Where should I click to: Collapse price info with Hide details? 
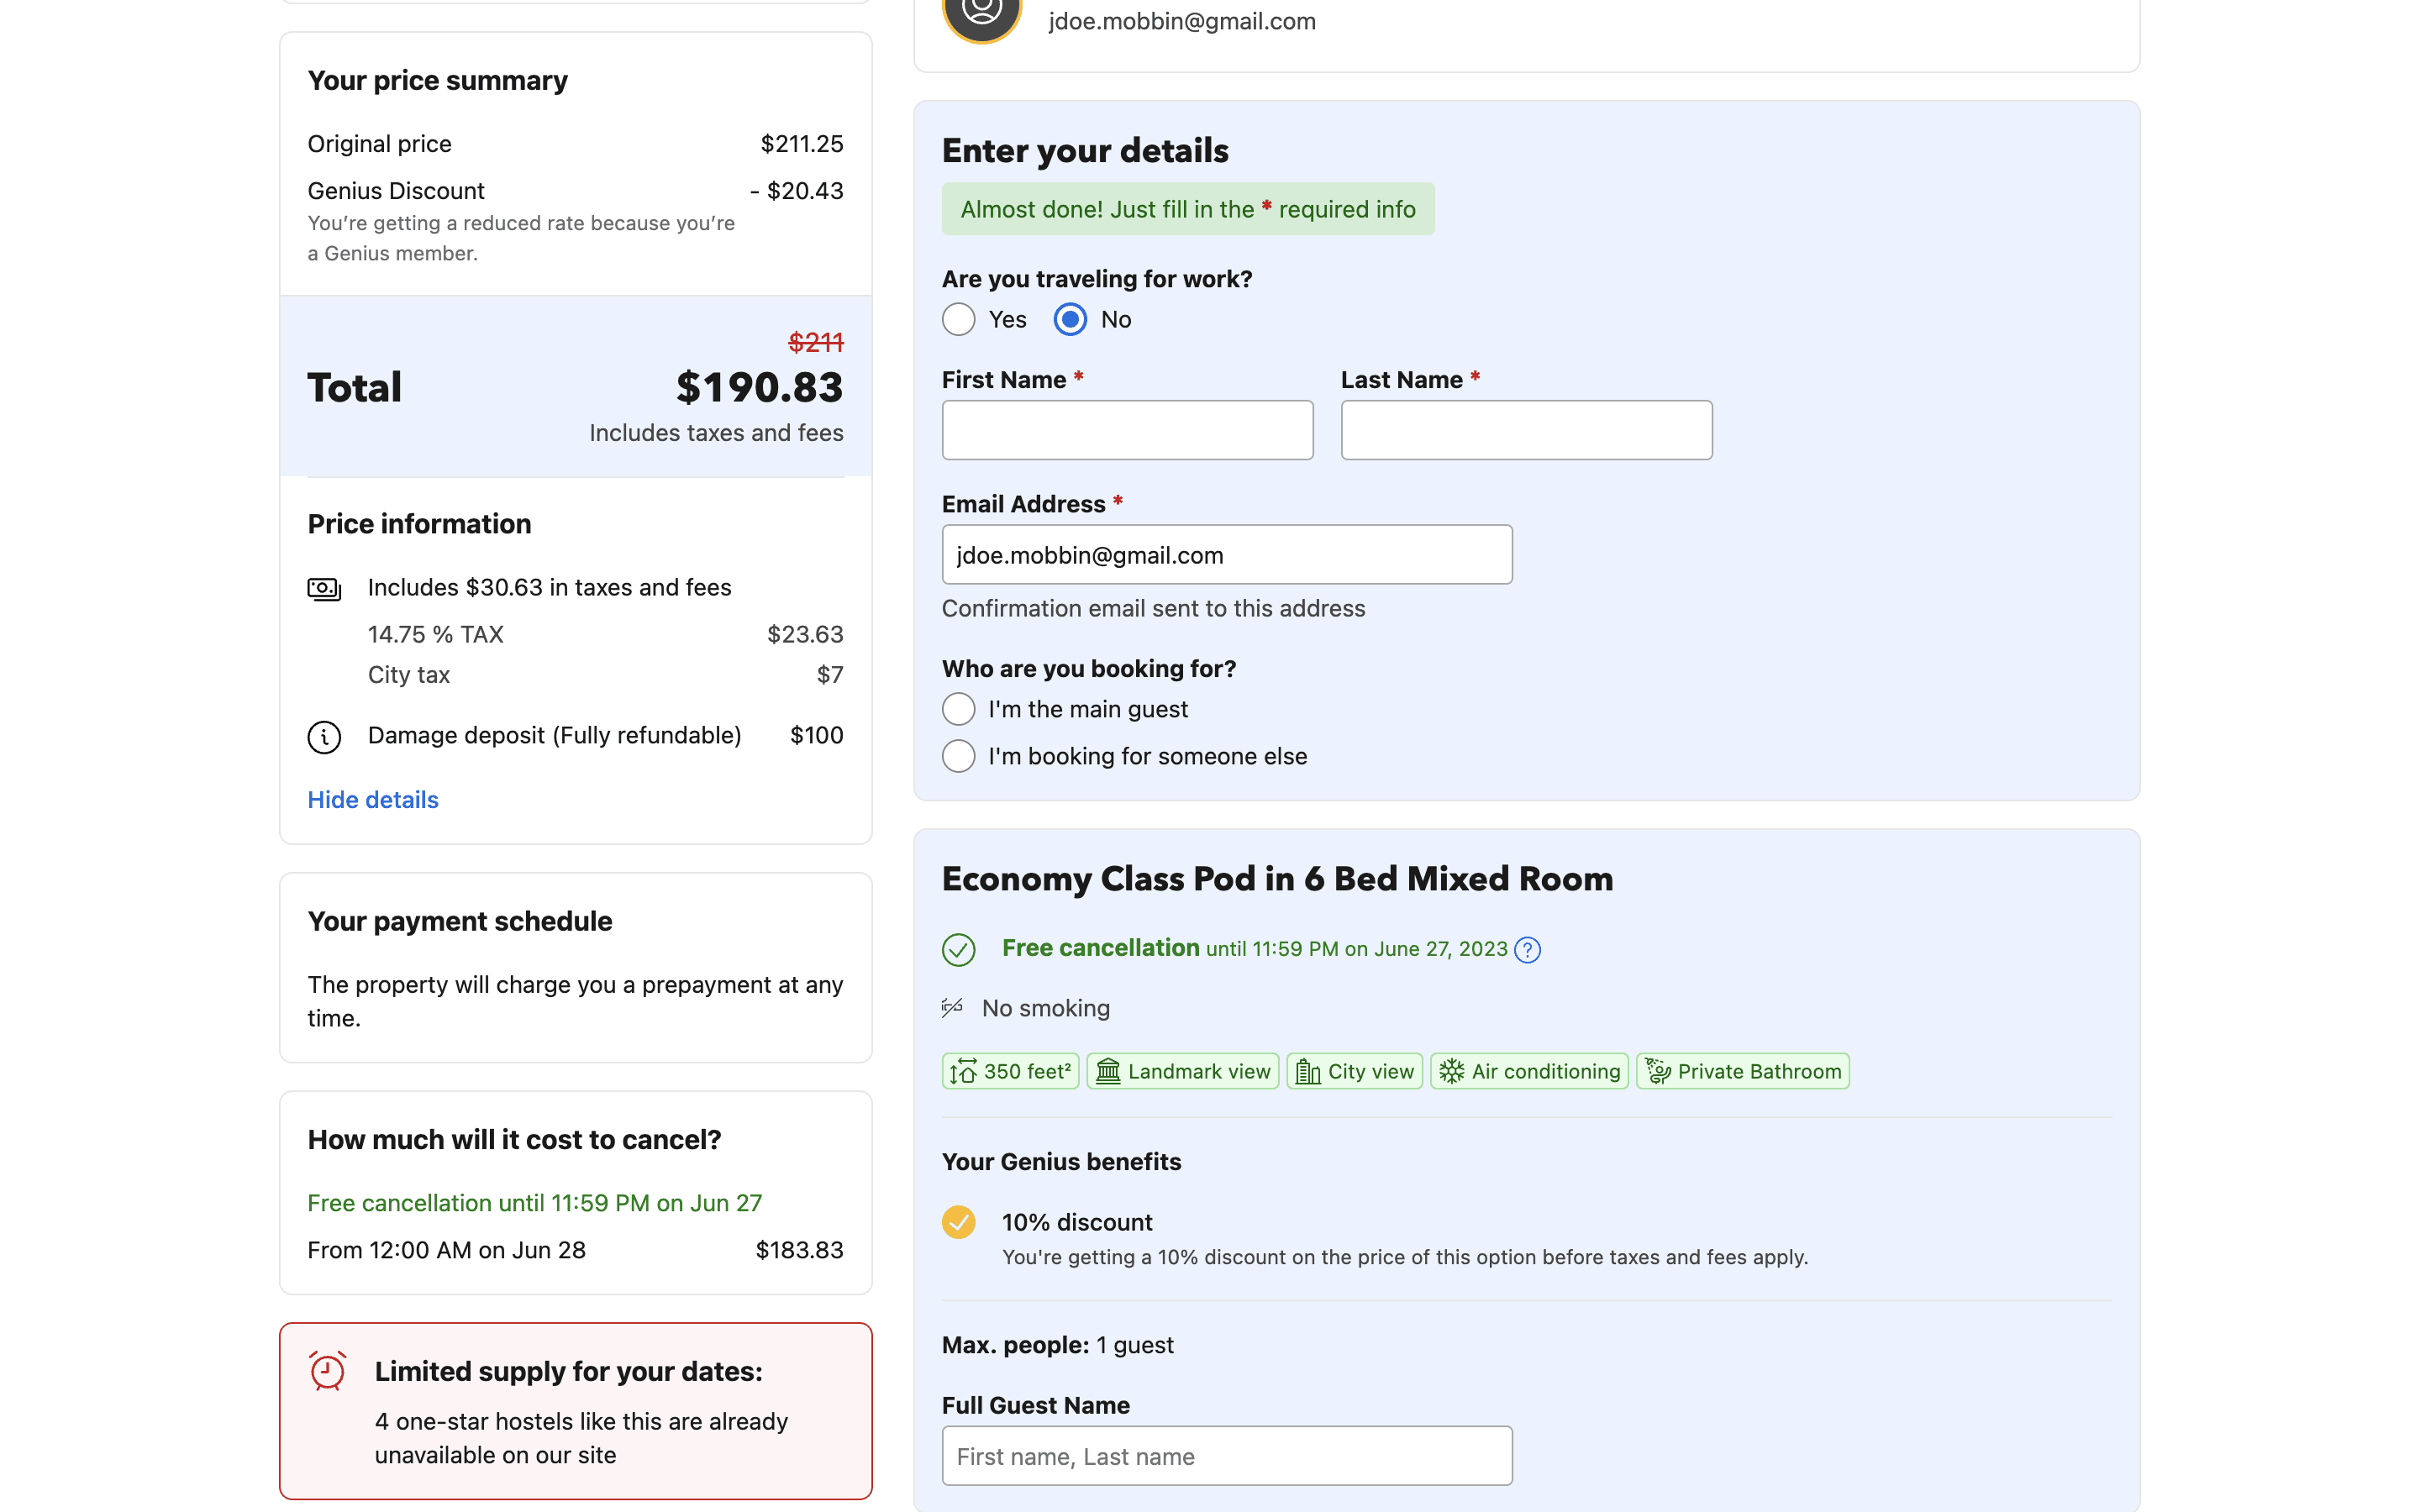[x=373, y=800]
